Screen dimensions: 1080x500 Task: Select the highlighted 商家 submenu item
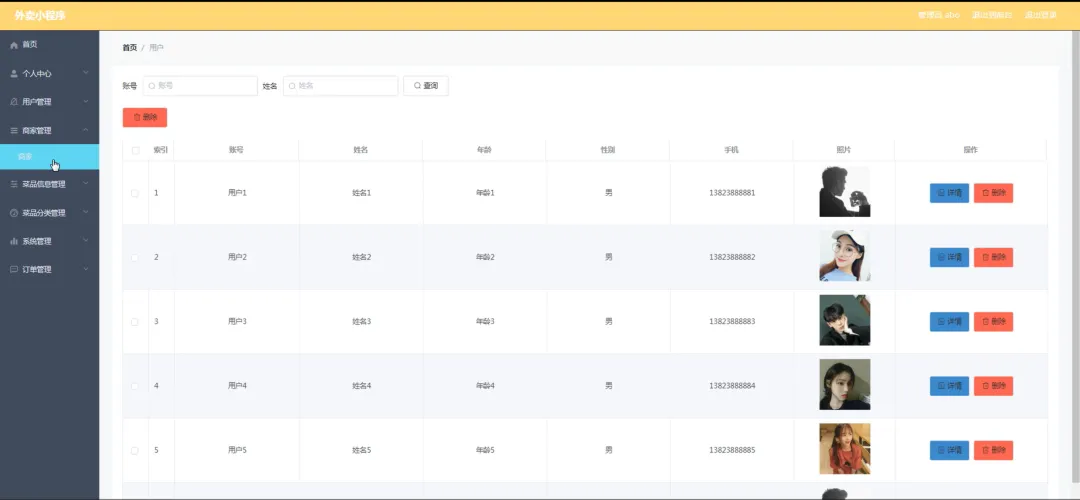(50, 157)
